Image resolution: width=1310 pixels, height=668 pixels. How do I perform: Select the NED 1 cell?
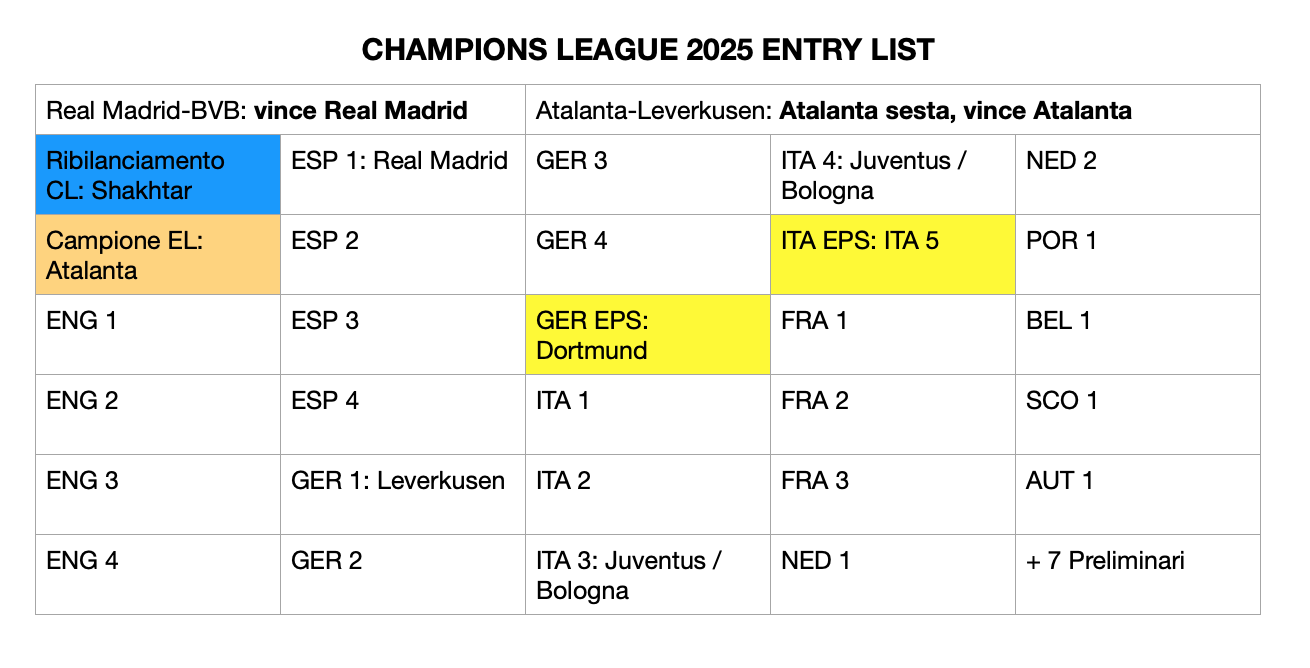[893, 574]
